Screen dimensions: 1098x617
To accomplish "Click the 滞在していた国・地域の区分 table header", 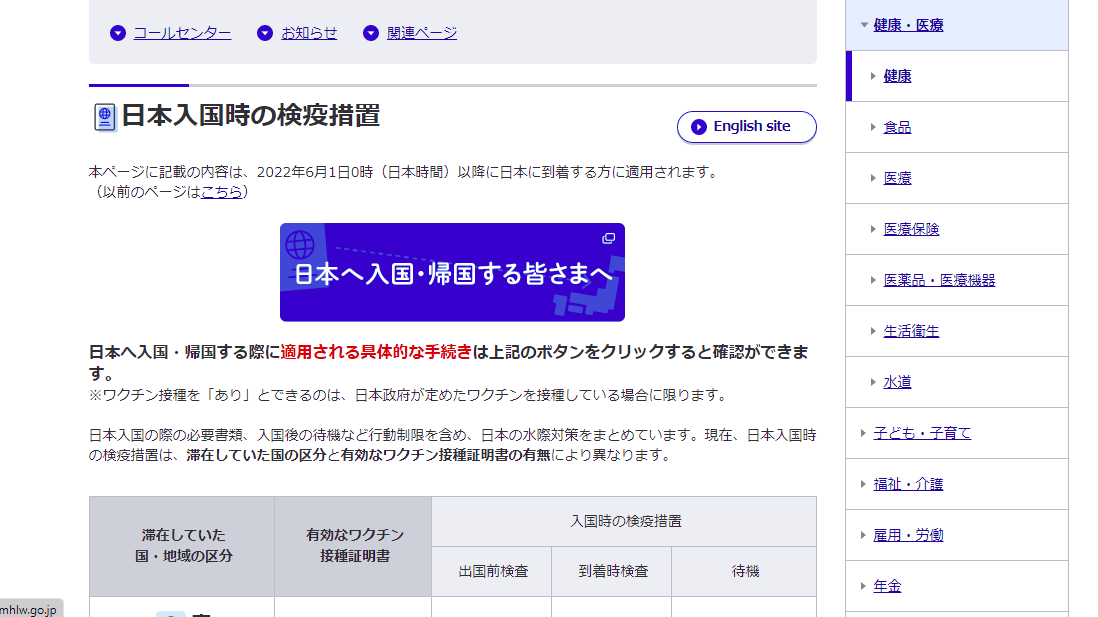I will tap(182, 546).
